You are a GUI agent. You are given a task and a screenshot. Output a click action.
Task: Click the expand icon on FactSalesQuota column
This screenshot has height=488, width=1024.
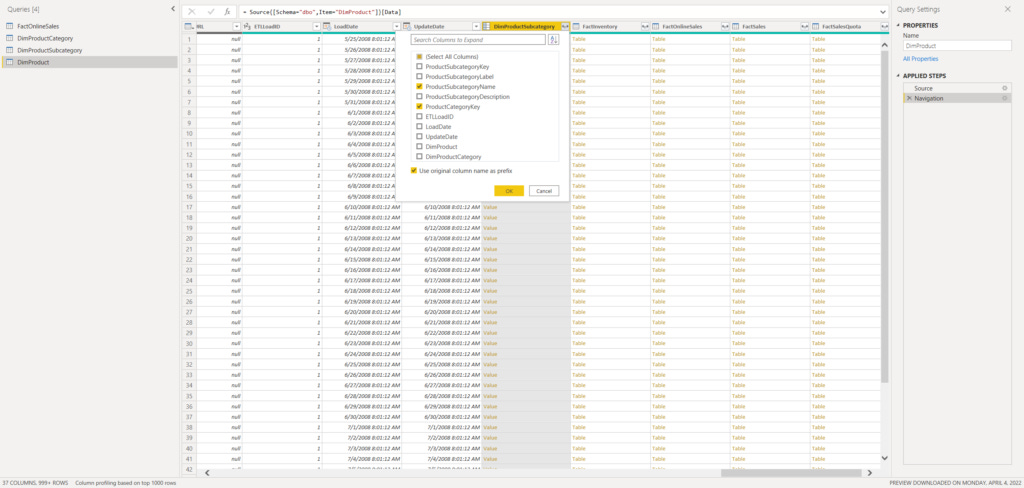pos(884,26)
